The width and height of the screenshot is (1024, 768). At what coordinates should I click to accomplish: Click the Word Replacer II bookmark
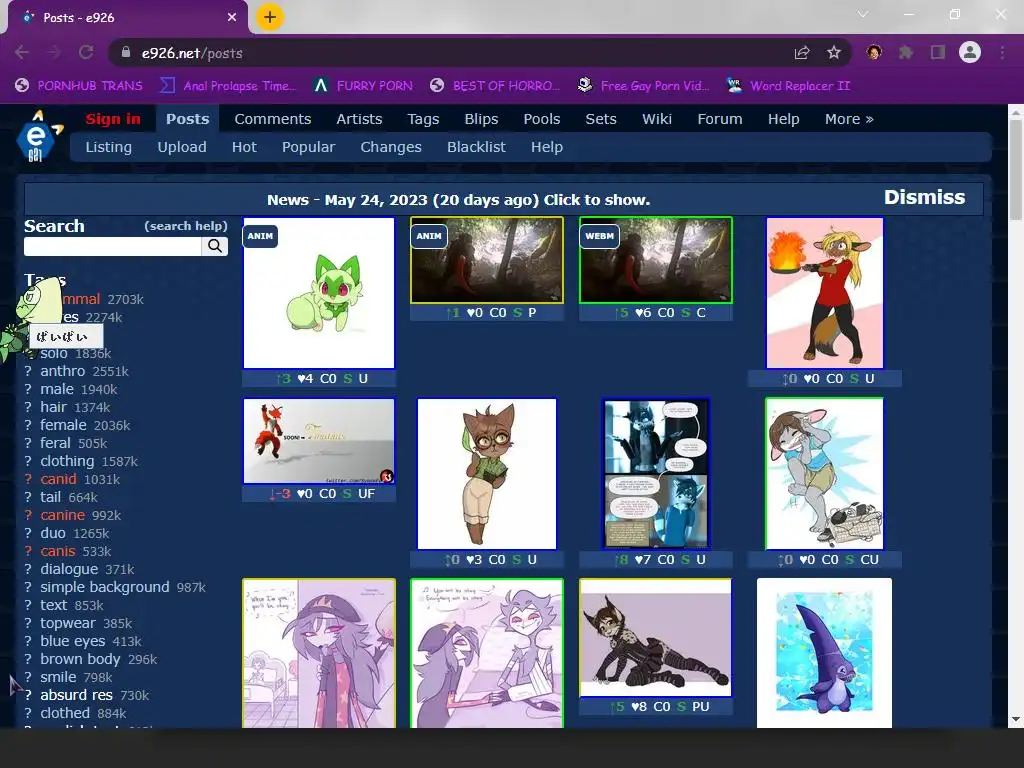[788, 86]
